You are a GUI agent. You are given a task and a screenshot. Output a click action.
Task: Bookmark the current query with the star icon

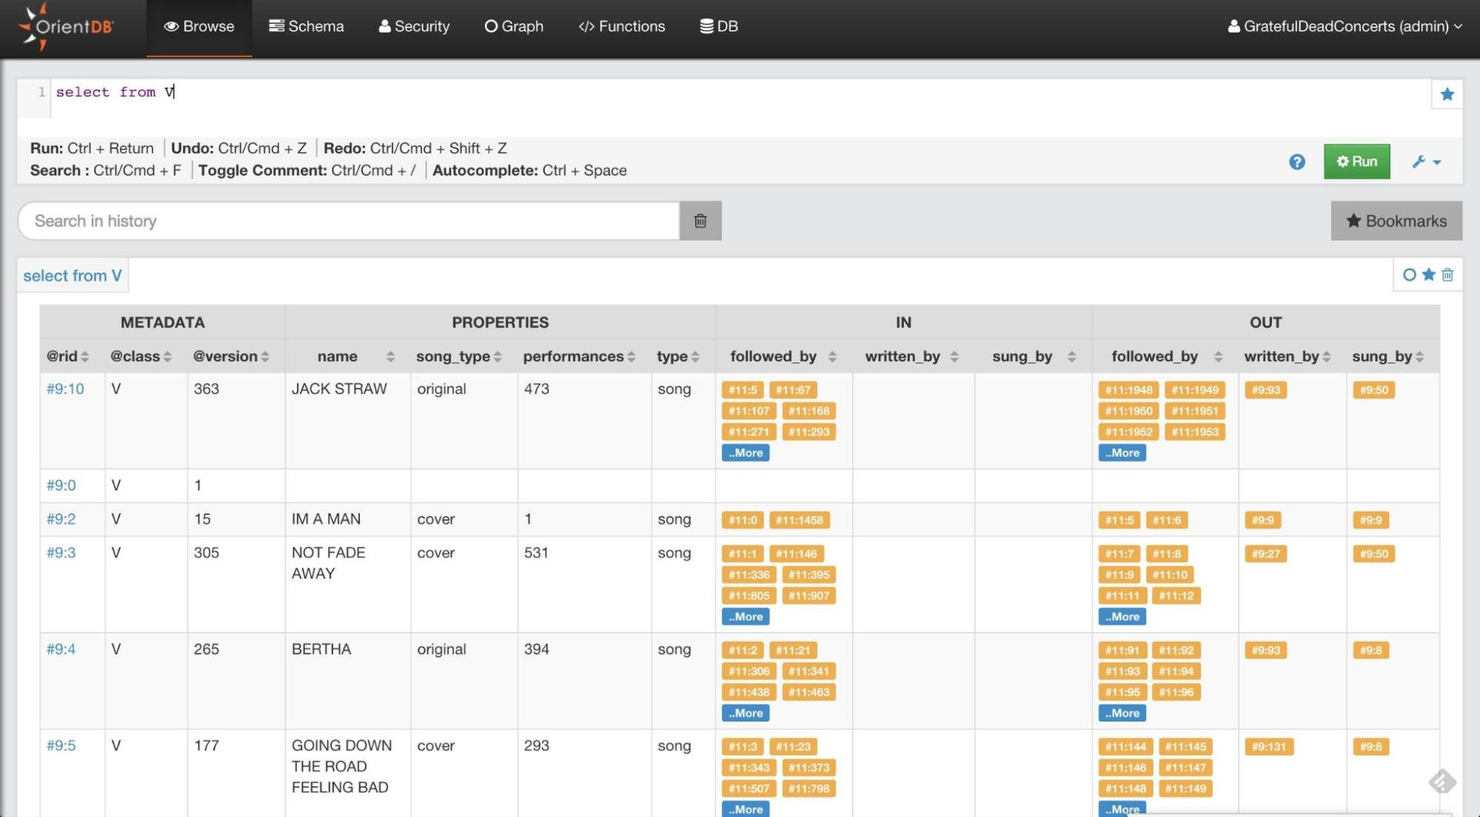pyautogui.click(x=1447, y=93)
